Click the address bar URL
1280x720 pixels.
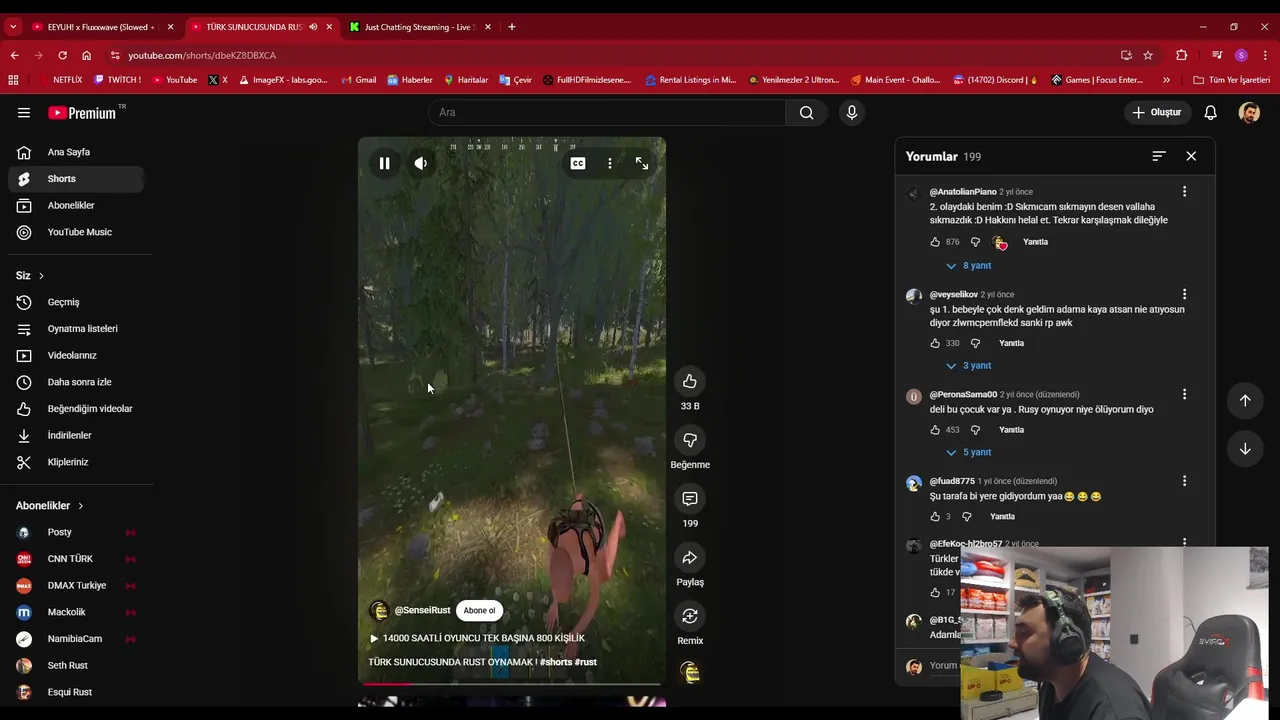point(202,55)
